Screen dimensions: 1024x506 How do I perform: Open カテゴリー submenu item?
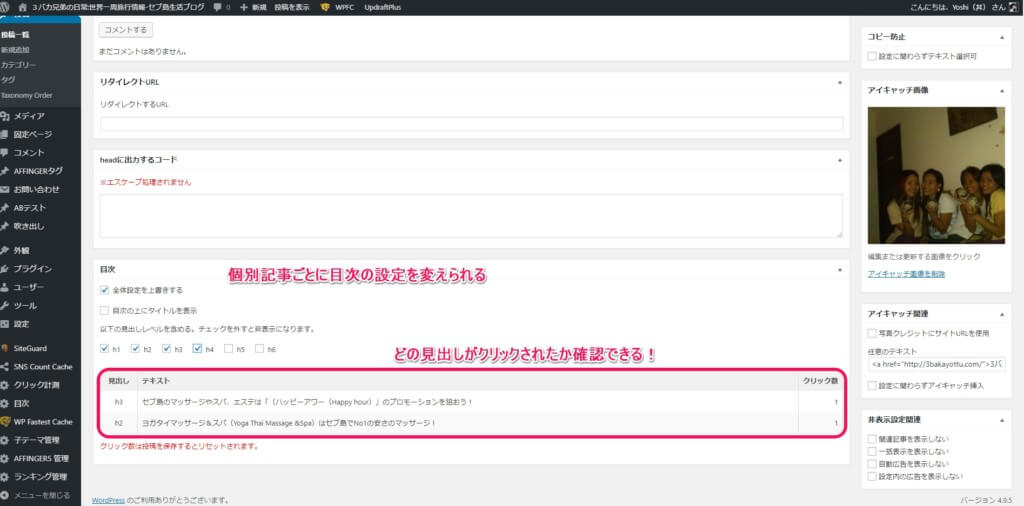click(18, 65)
